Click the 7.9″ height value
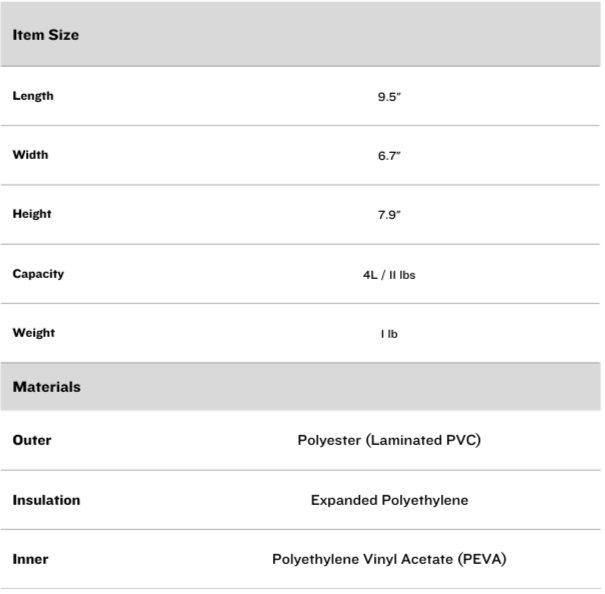Screen dimensions: 605x594 [389, 215]
